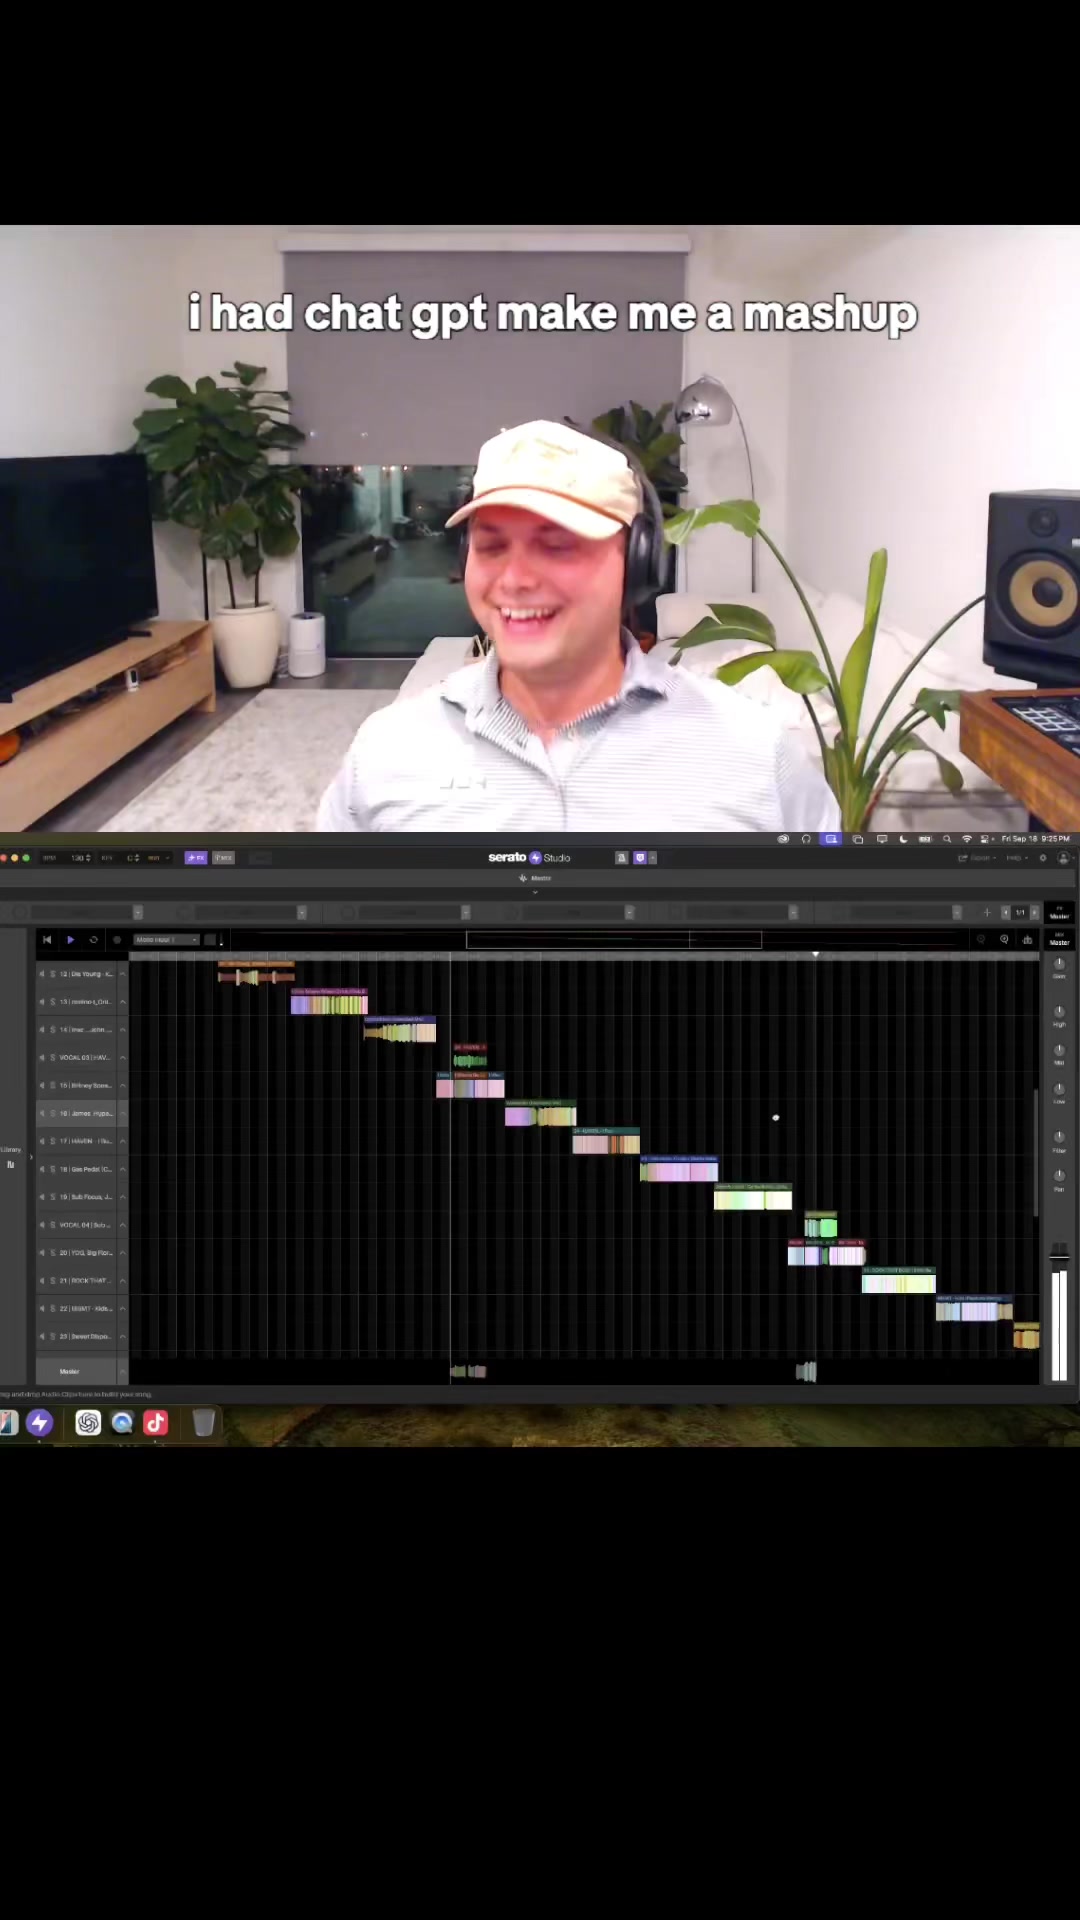This screenshot has width=1080, height=1920.
Task: Click the Twitch icon in the top bar
Action: tap(640, 858)
